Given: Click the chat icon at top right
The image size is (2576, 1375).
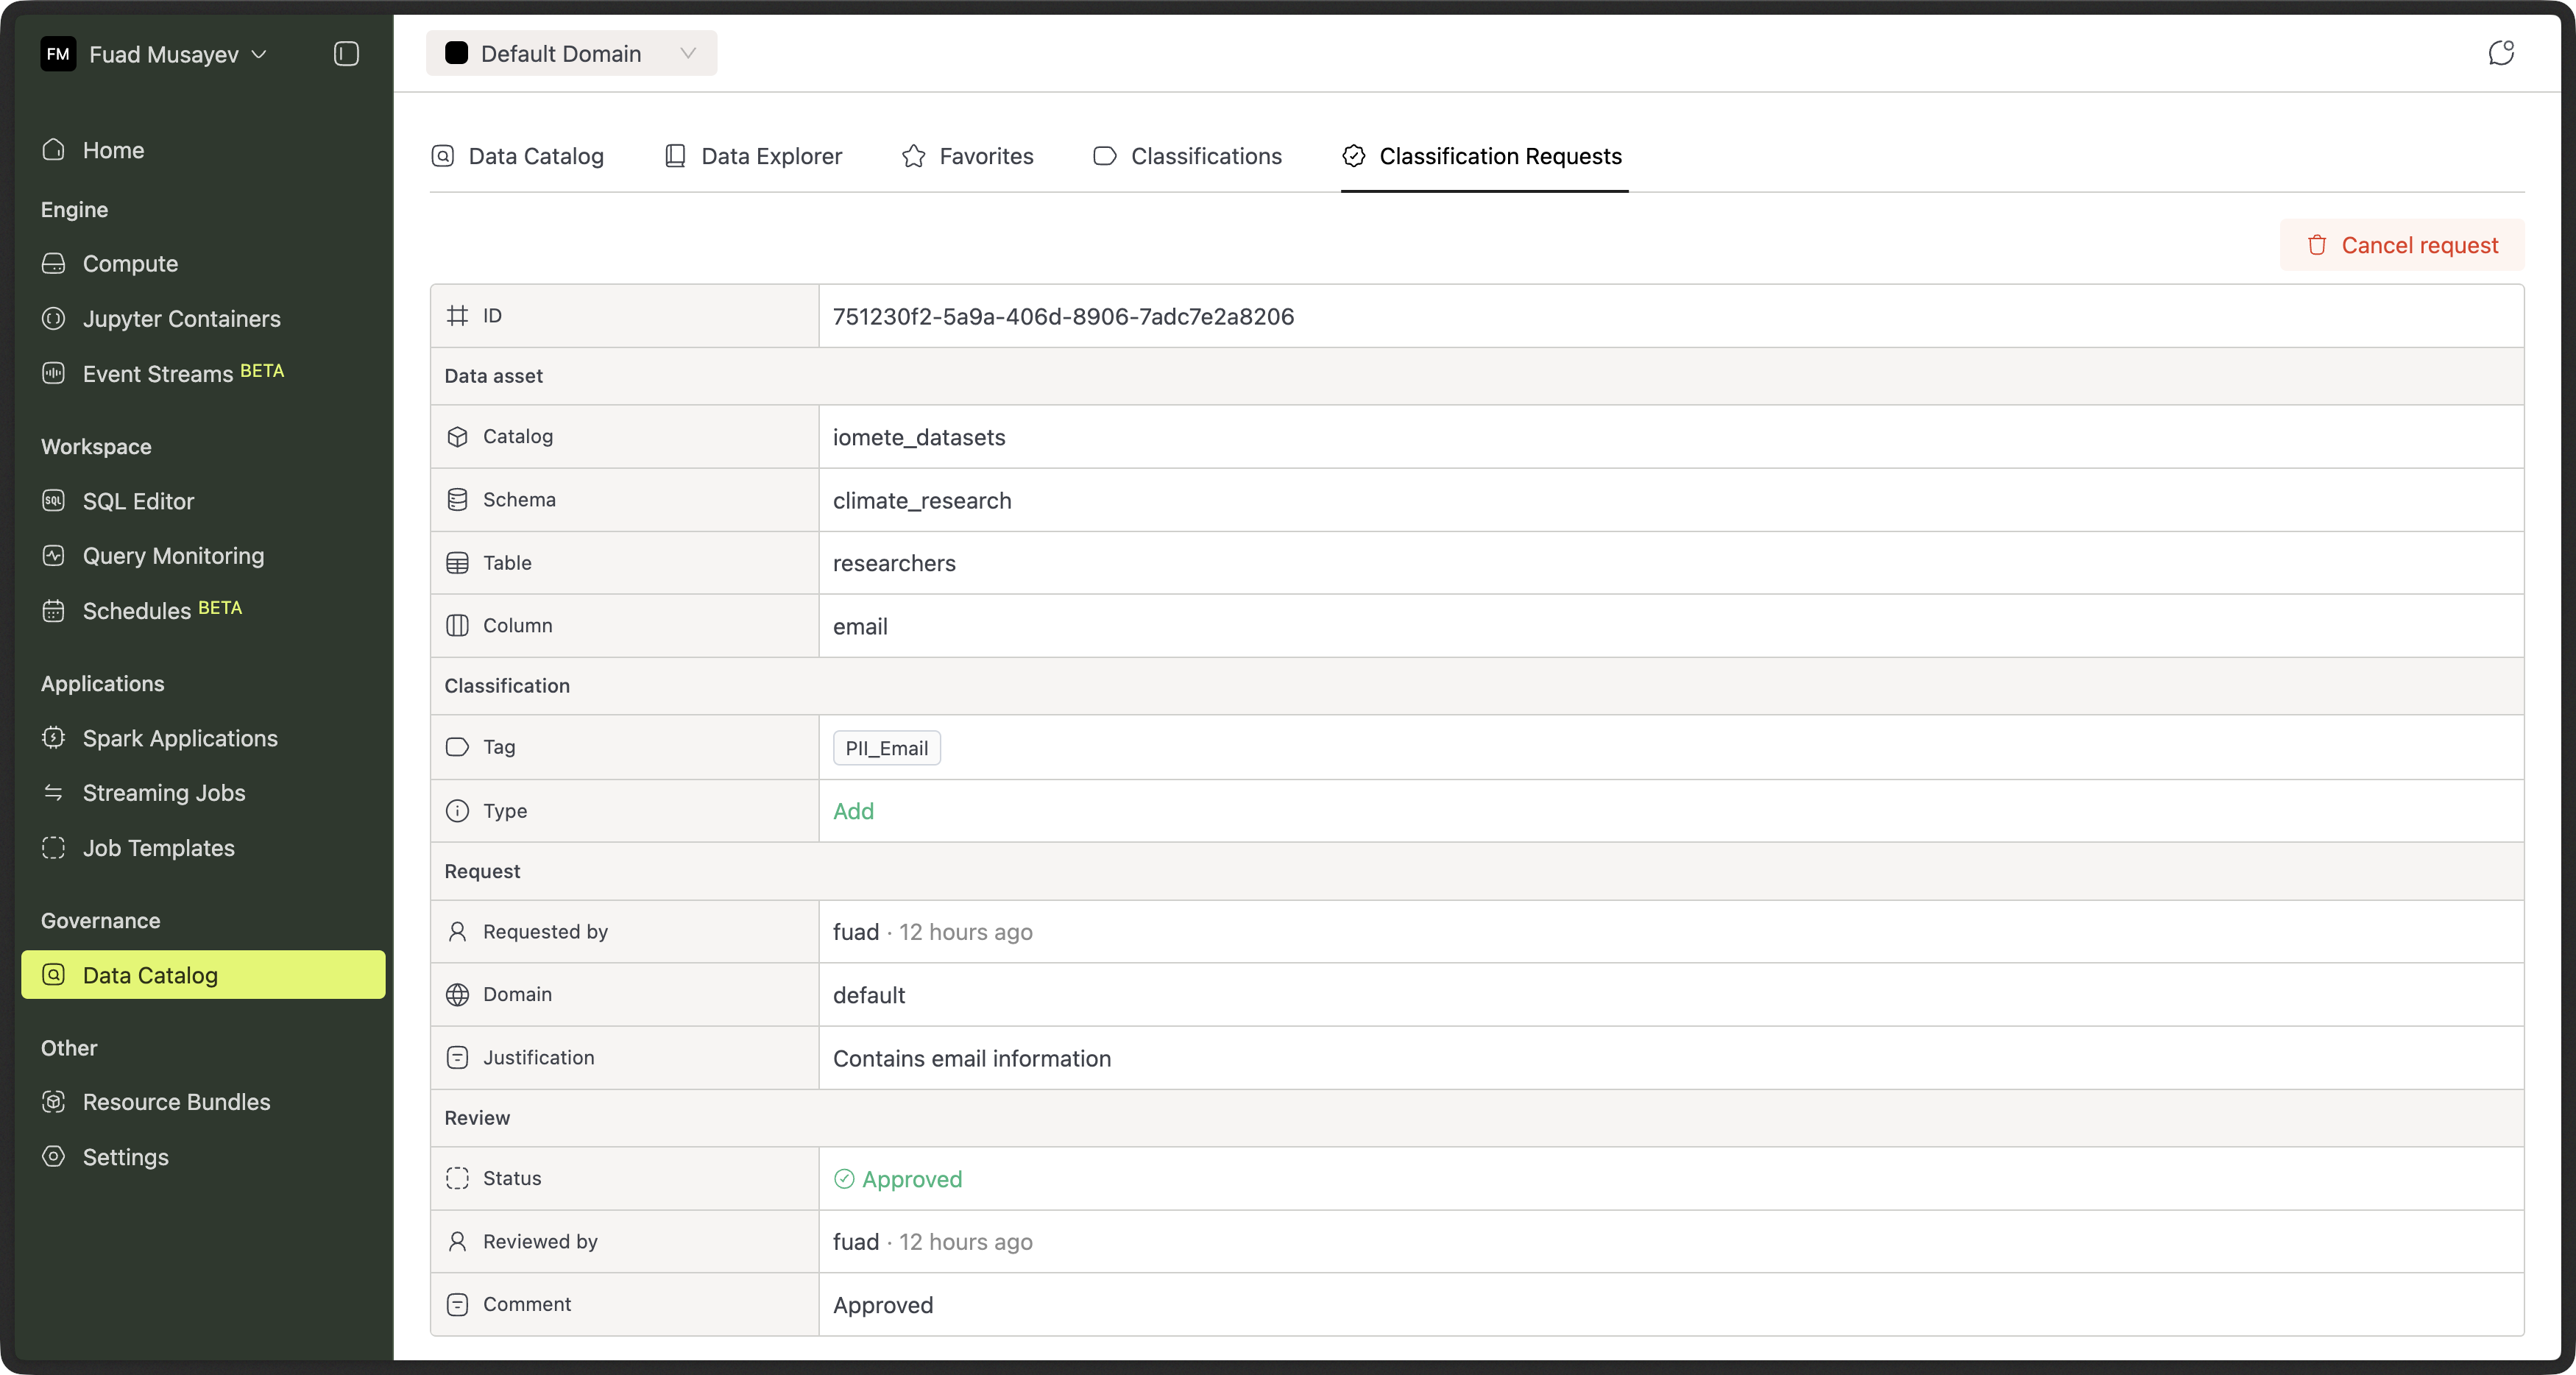Looking at the screenshot, I should 2501,53.
